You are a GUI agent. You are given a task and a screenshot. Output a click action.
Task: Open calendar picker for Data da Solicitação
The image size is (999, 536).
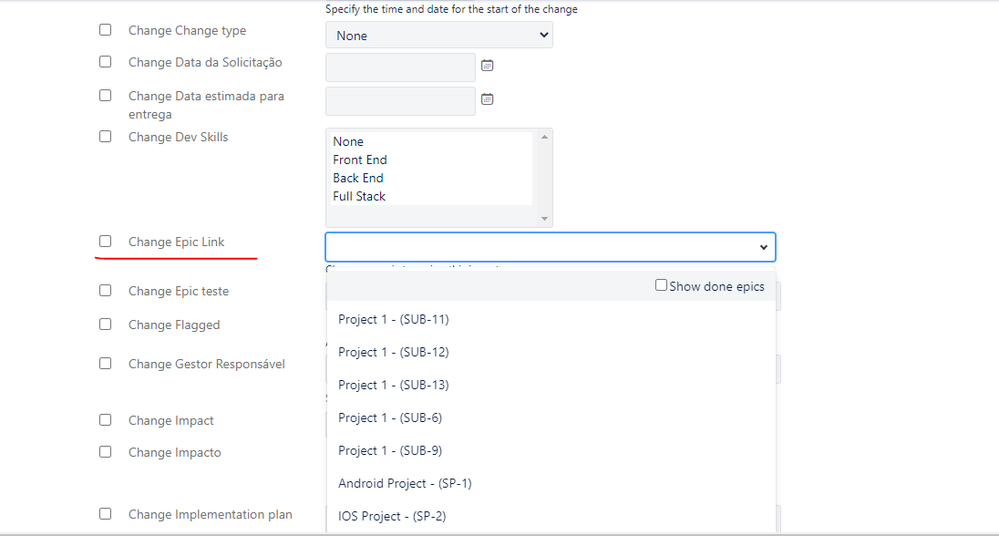[x=487, y=66]
